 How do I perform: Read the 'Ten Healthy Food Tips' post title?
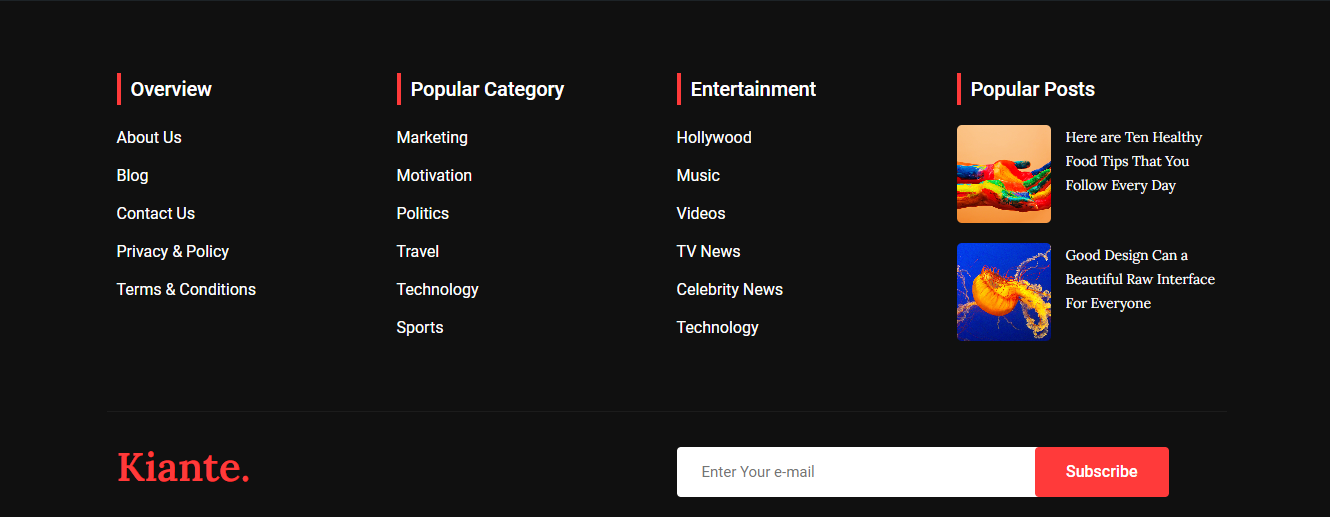pos(1132,161)
